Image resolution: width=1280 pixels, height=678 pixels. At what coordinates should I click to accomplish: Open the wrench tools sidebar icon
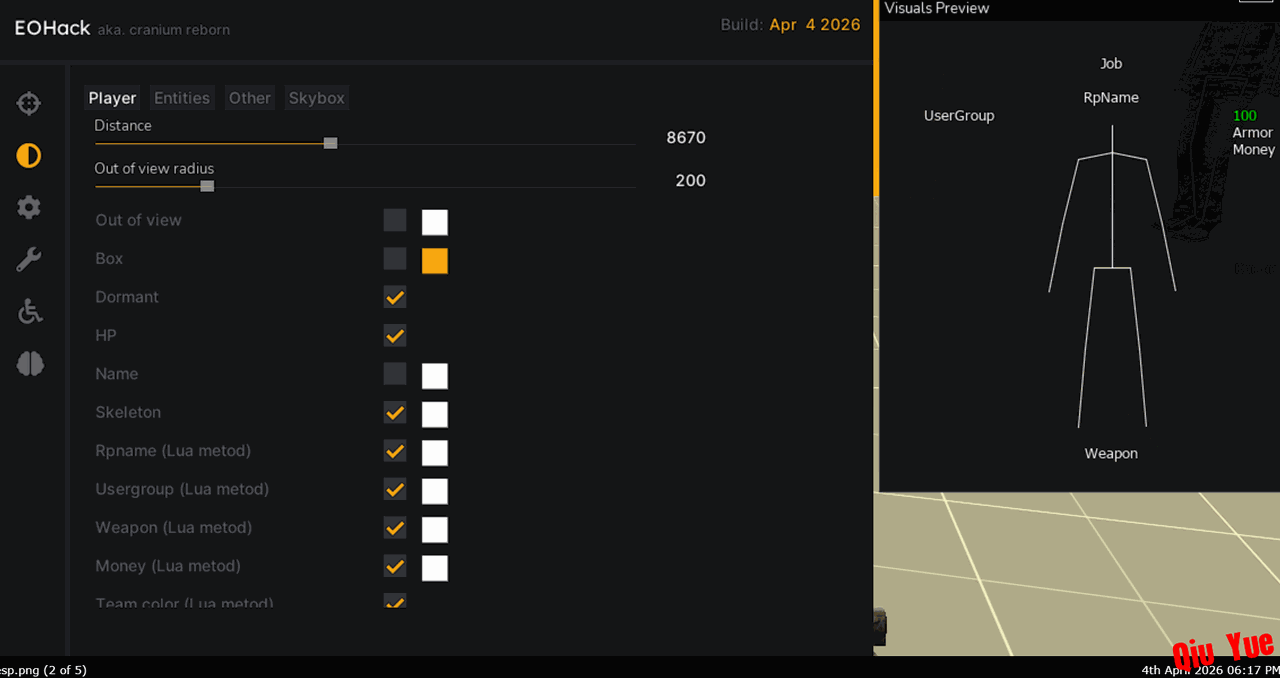coord(29,260)
